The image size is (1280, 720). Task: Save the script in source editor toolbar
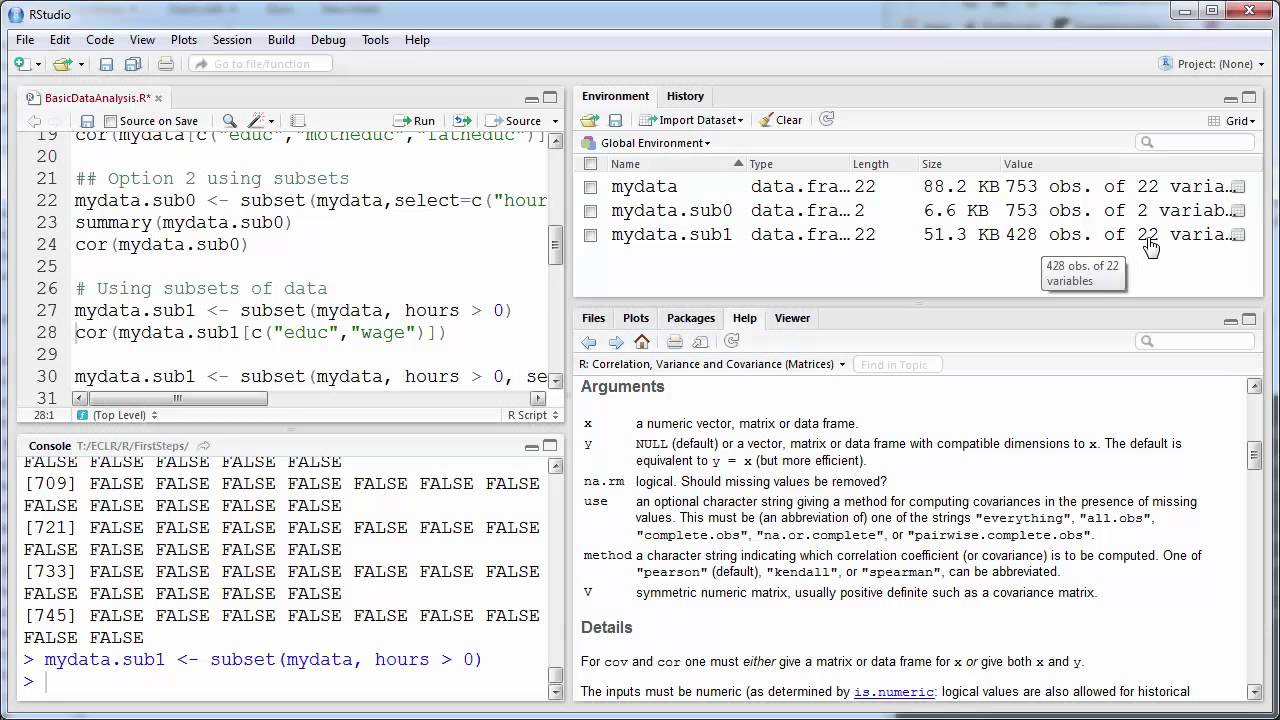[x=87, y=121]
